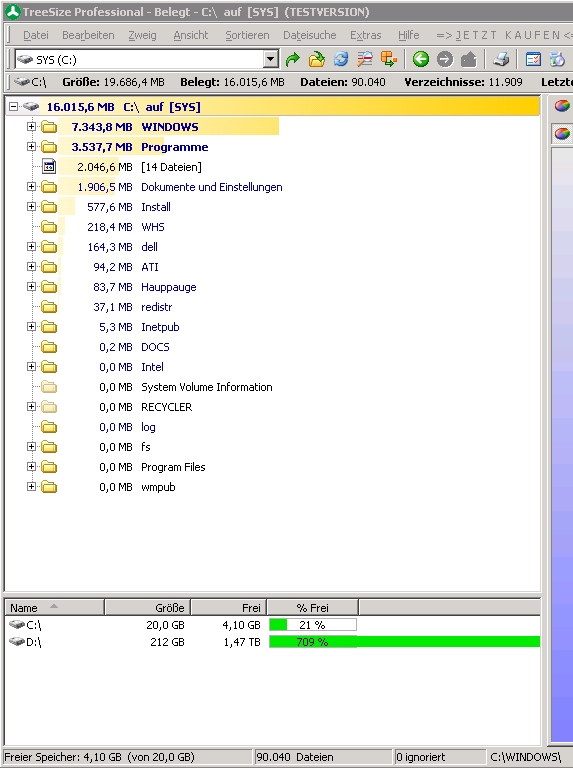Viewport: 573px width, 768px height.
Task: Sort by the Name column header
Action: [54, 607]
